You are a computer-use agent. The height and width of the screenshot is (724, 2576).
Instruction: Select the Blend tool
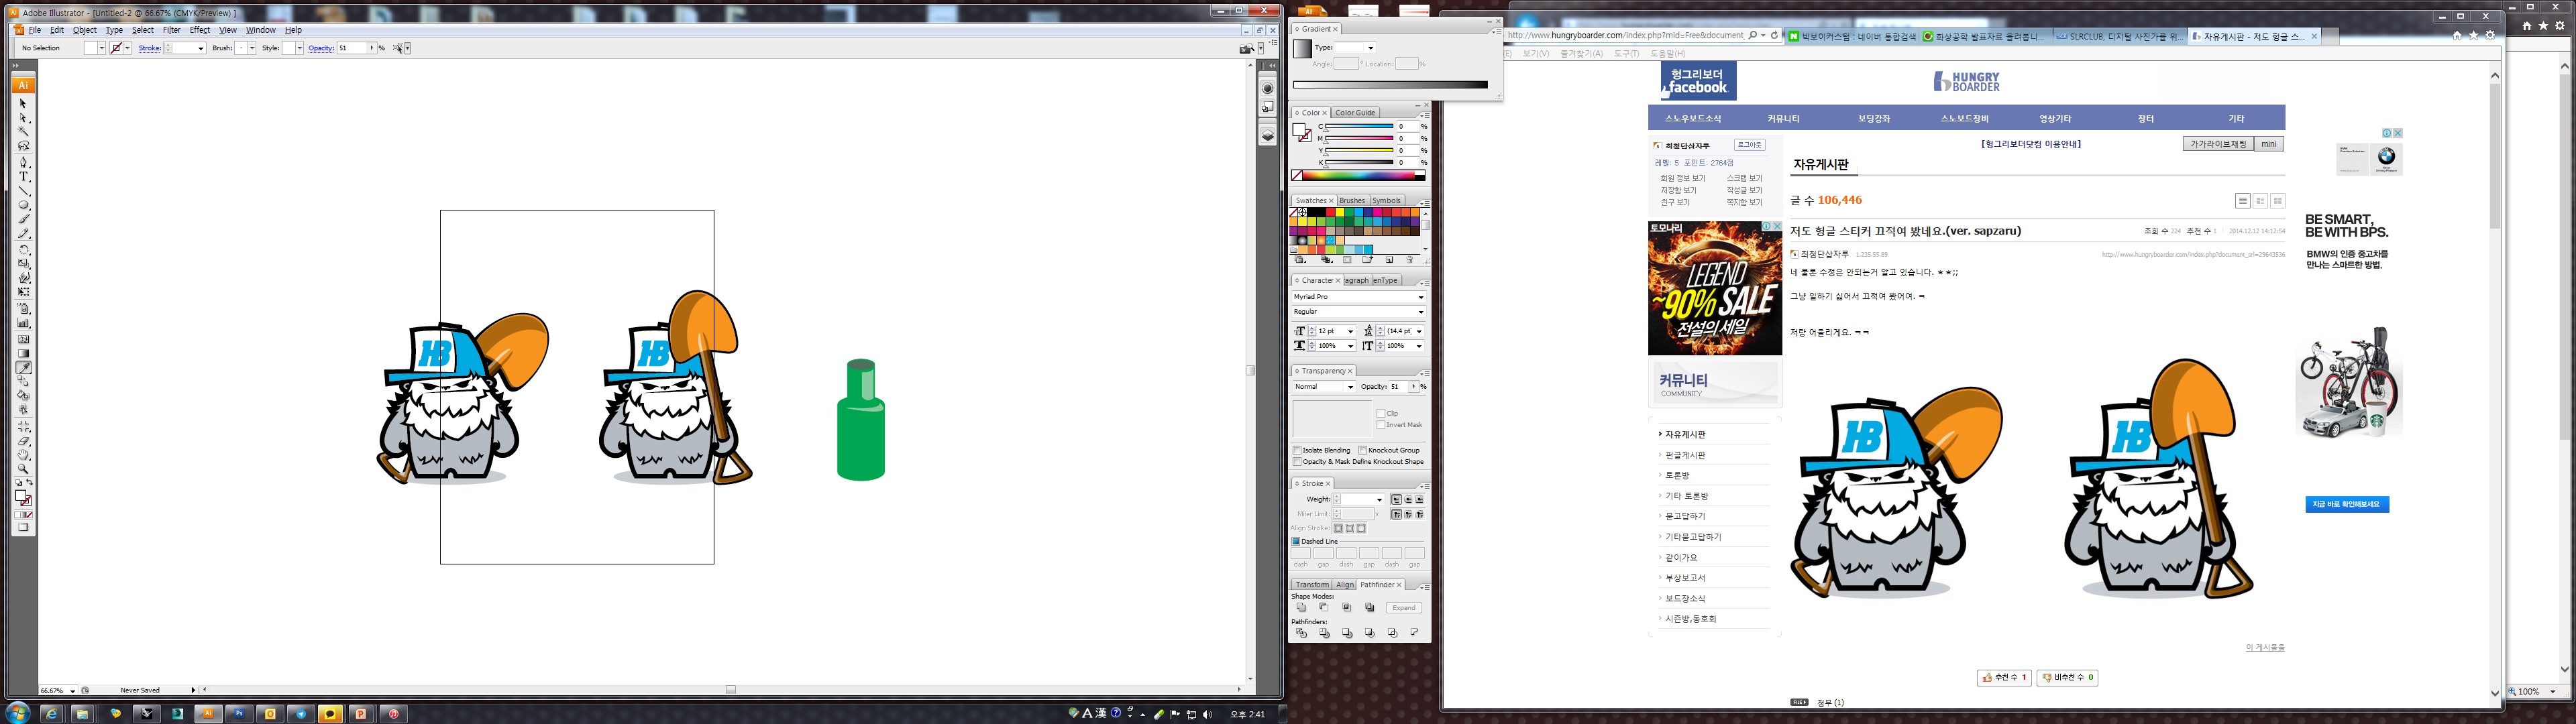[23, 381]
